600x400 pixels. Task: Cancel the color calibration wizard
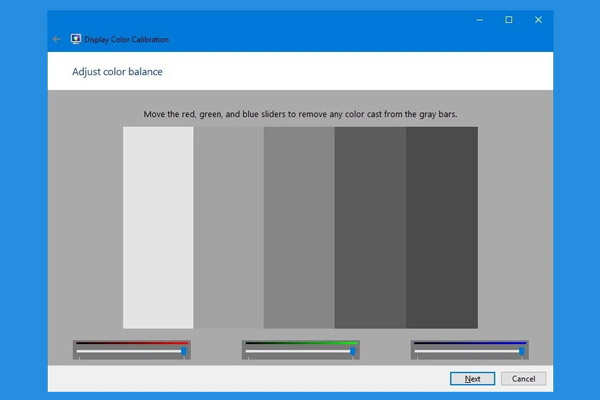(523, 379)
